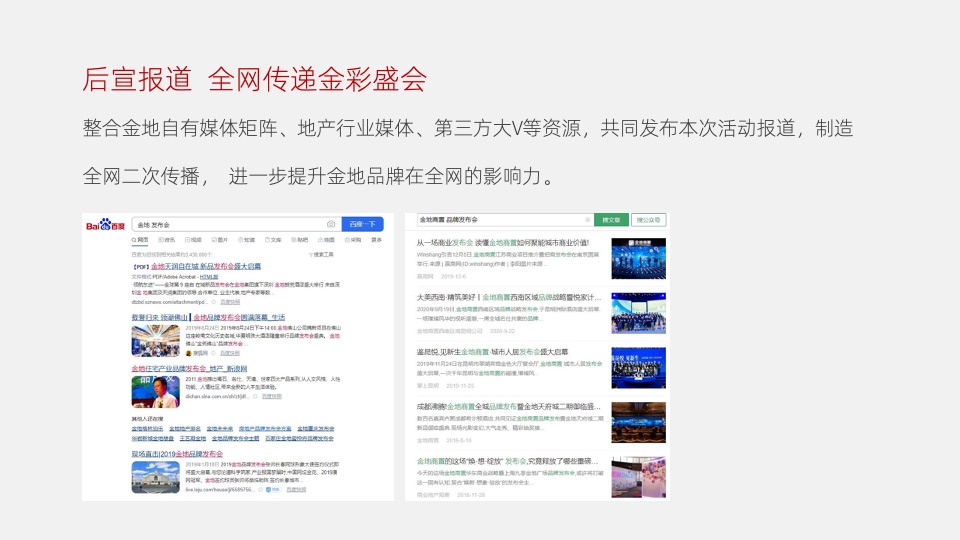The image size is (960, 540).
Task: Click the 佛山 event hall thumbnail
Action: (156, 340)
